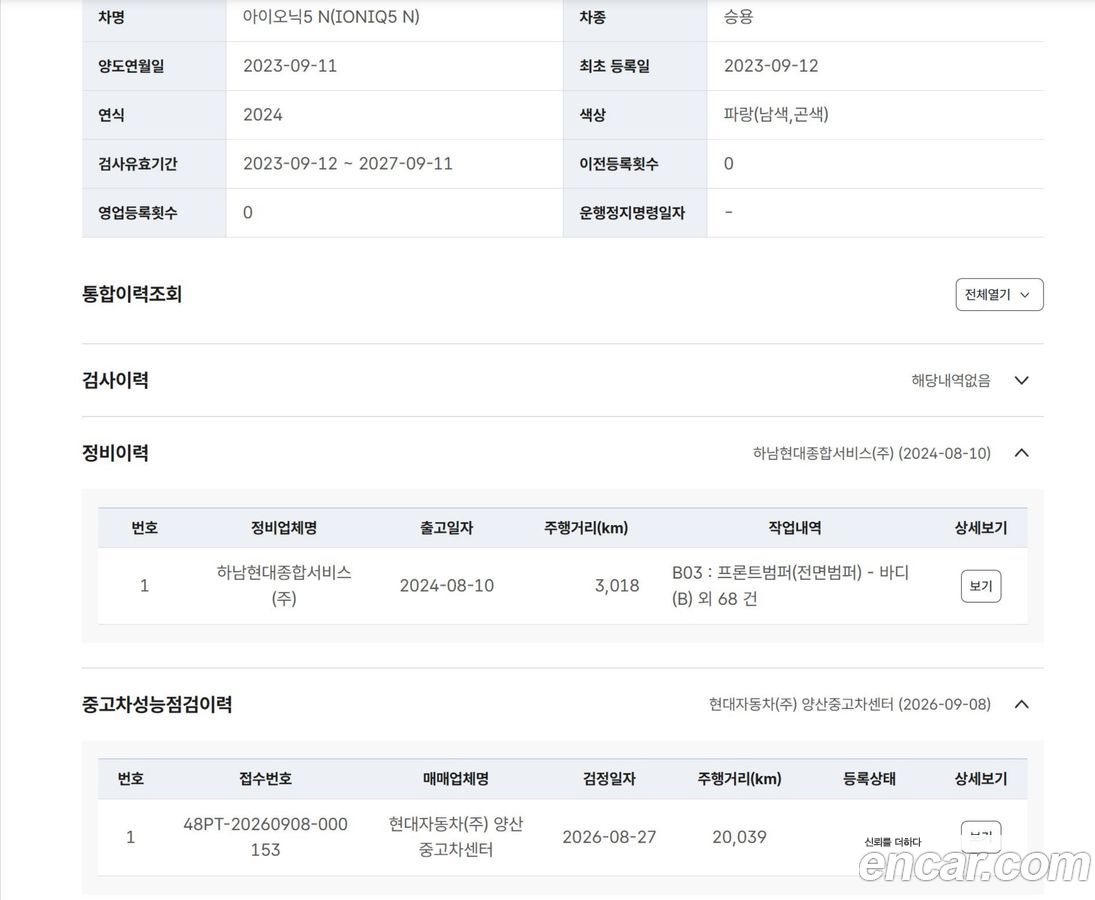Collapse the 정비이력 section chevron

(x=1021, y=453)
